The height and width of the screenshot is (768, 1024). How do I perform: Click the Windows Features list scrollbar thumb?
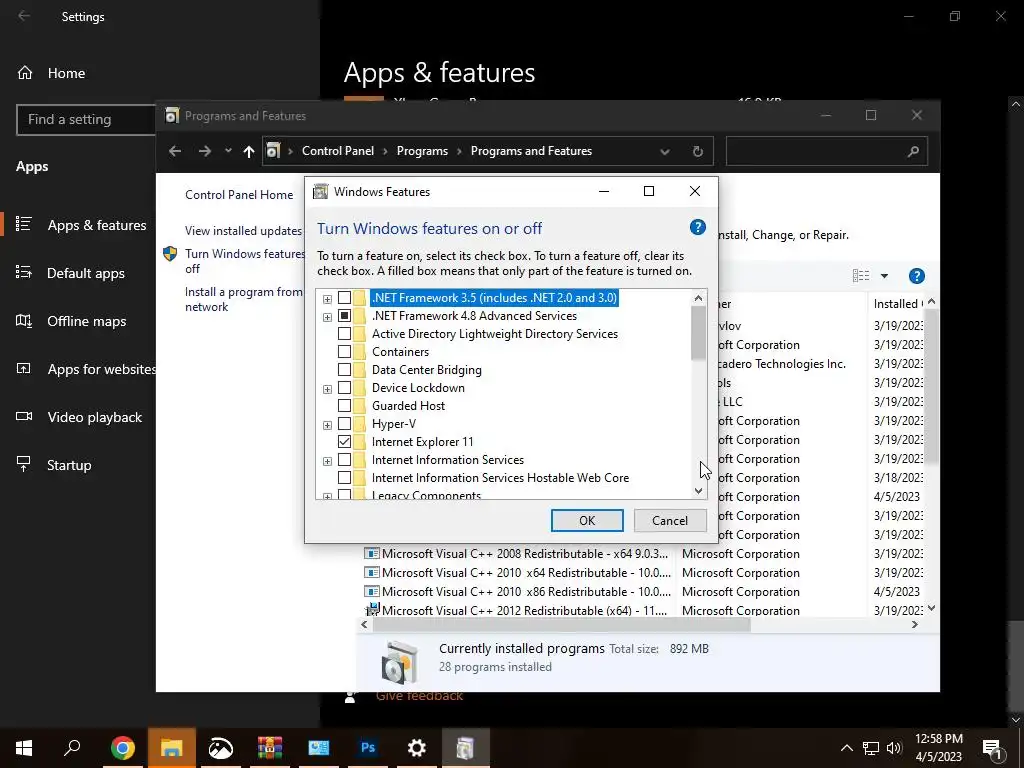tap(698, 333)
